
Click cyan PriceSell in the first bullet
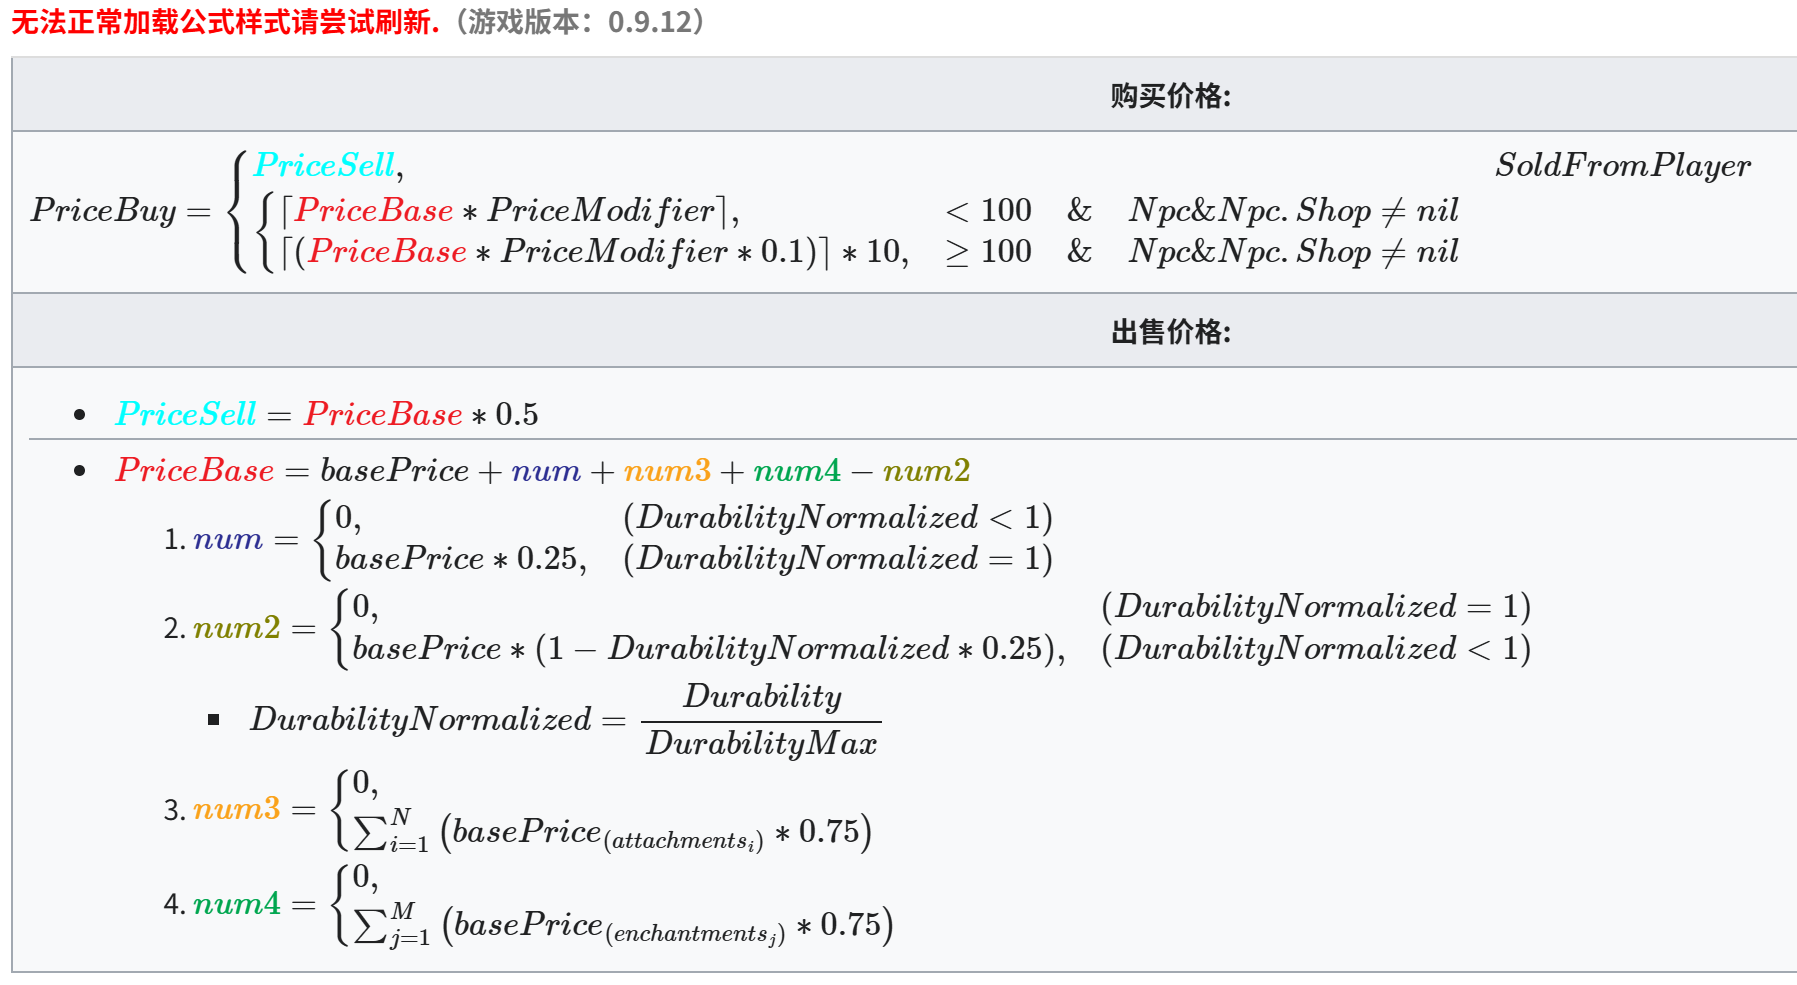click(186, 414)
